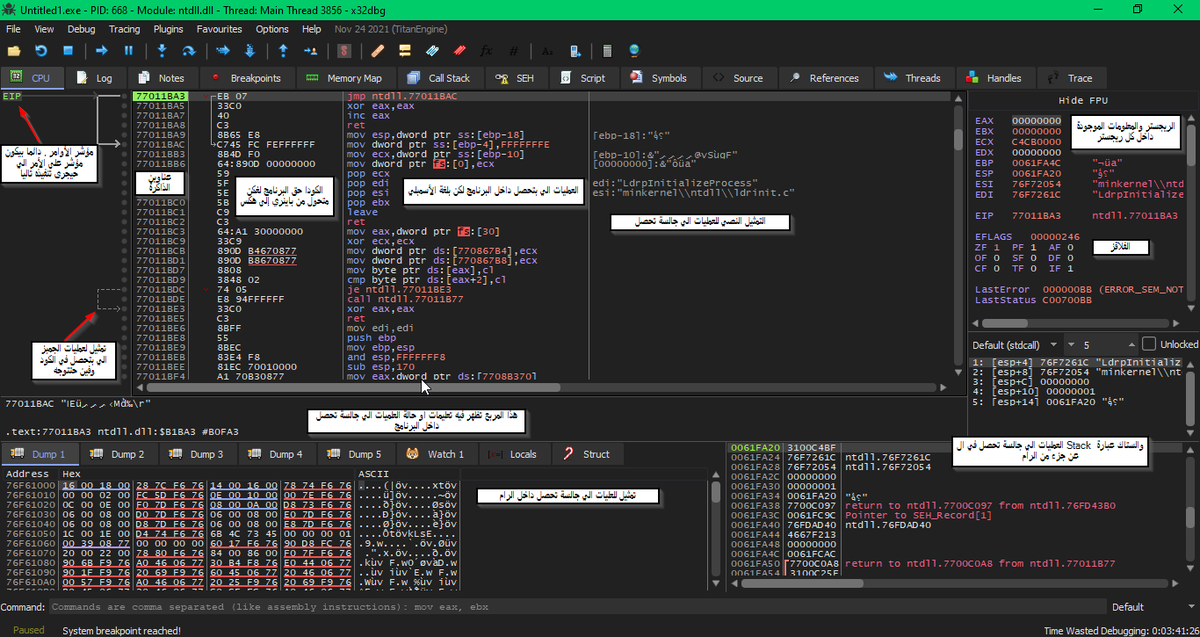The height and width of the screenshot is (637, 1200).
Task: Toggle the IF flag value
Action: [x=1069, y=267]
